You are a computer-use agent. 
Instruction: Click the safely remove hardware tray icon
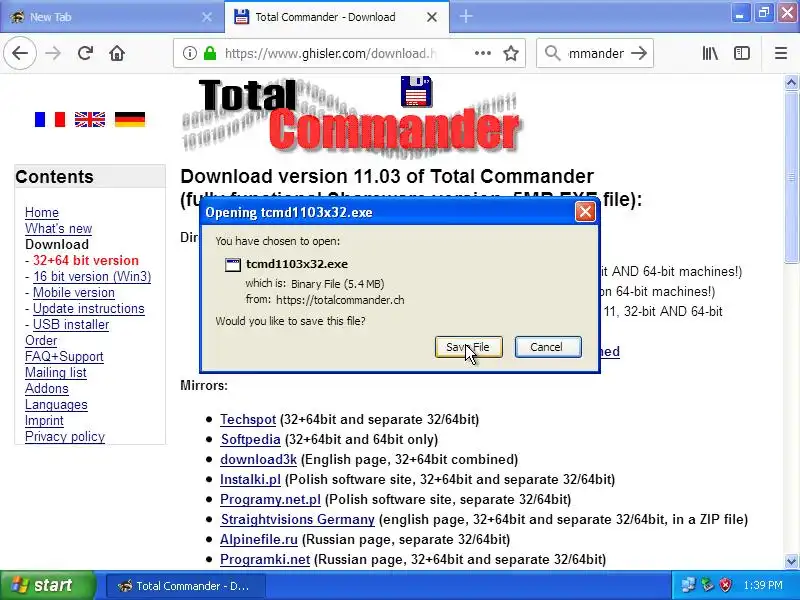707,585
